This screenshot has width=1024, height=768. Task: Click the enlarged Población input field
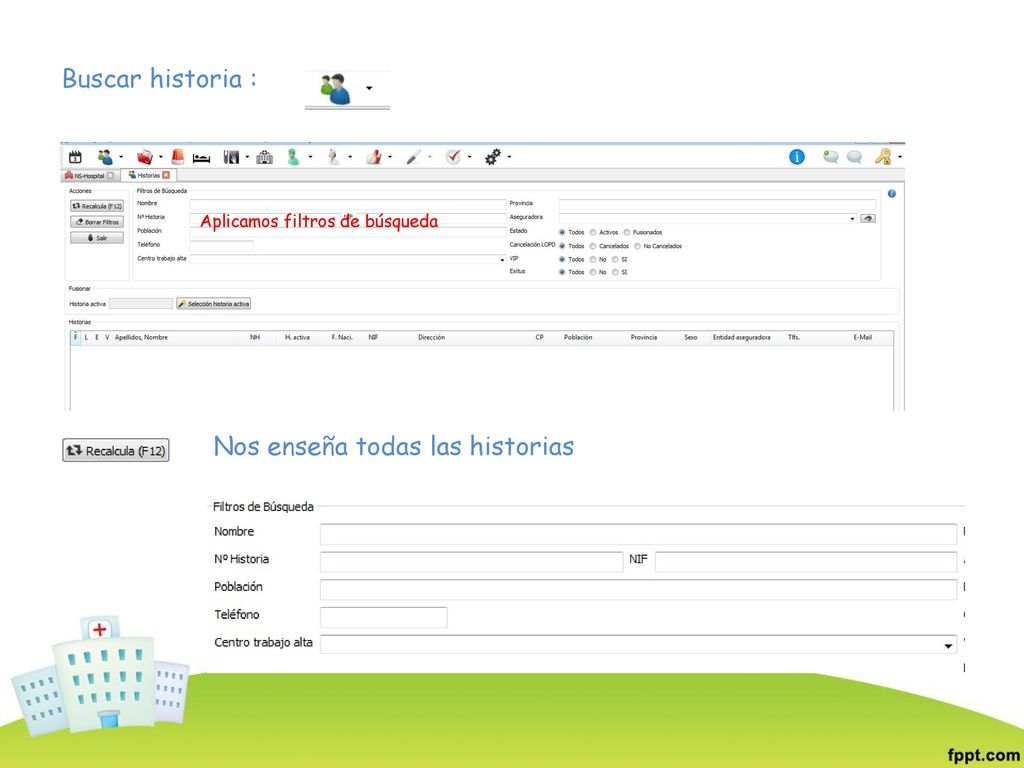[638, 590]
